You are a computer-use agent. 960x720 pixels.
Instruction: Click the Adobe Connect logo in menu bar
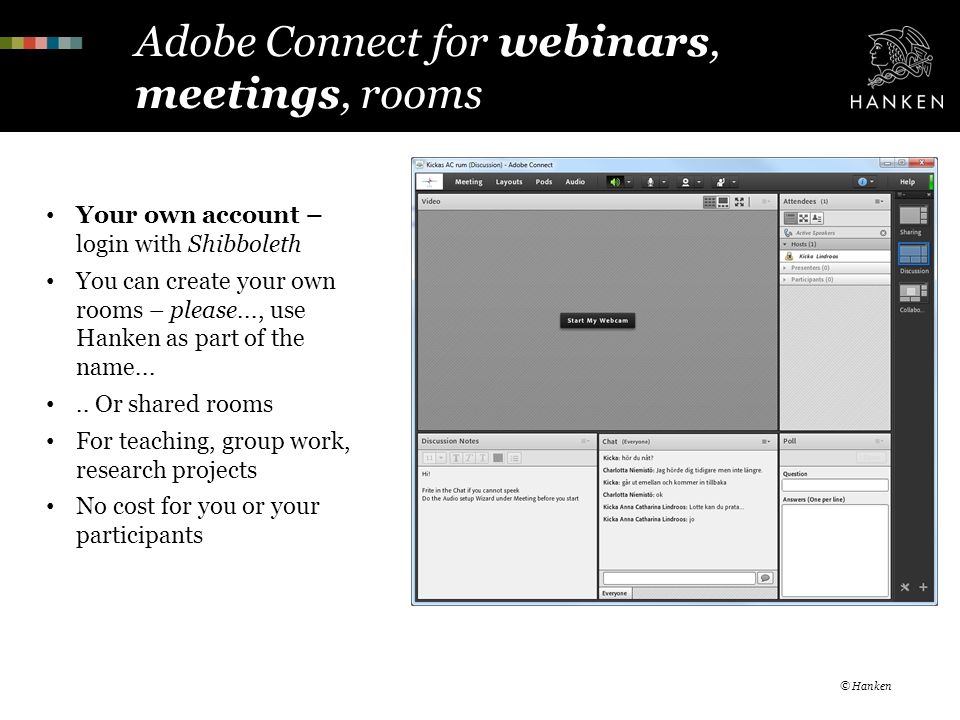tap(430, 182)
